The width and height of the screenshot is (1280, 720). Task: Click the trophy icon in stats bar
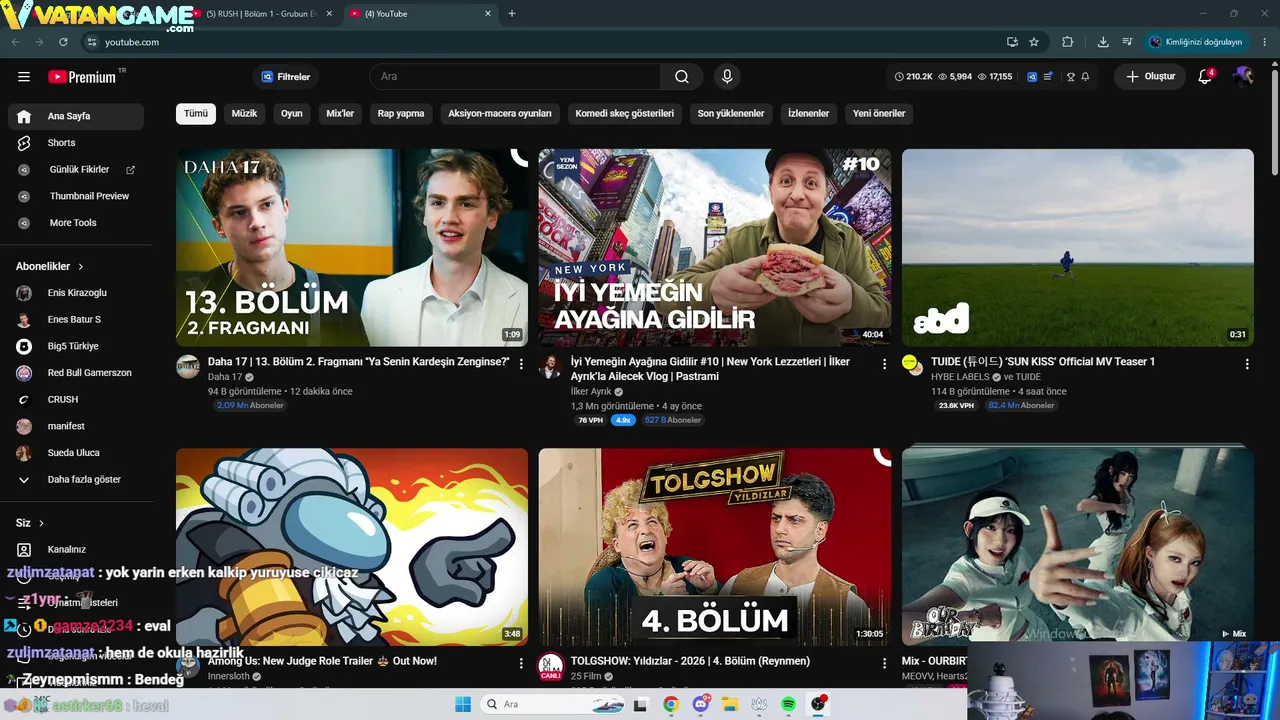[1071, 77]
